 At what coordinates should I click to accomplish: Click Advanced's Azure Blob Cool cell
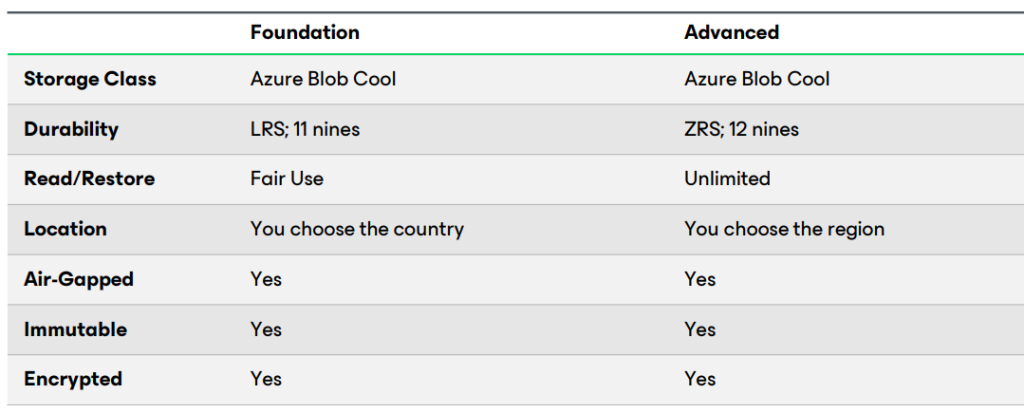coord(757,79)
